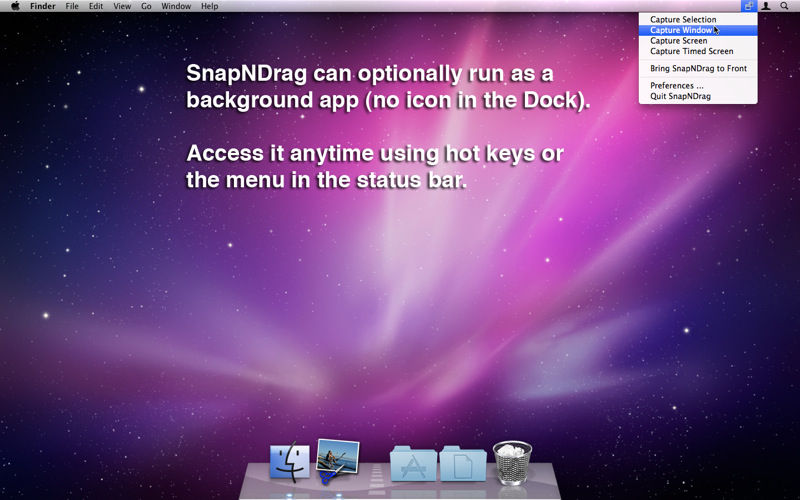Click Bring SnapNDrag to Front
This screenshot has height=500, width=800.
tap(698, 68)
